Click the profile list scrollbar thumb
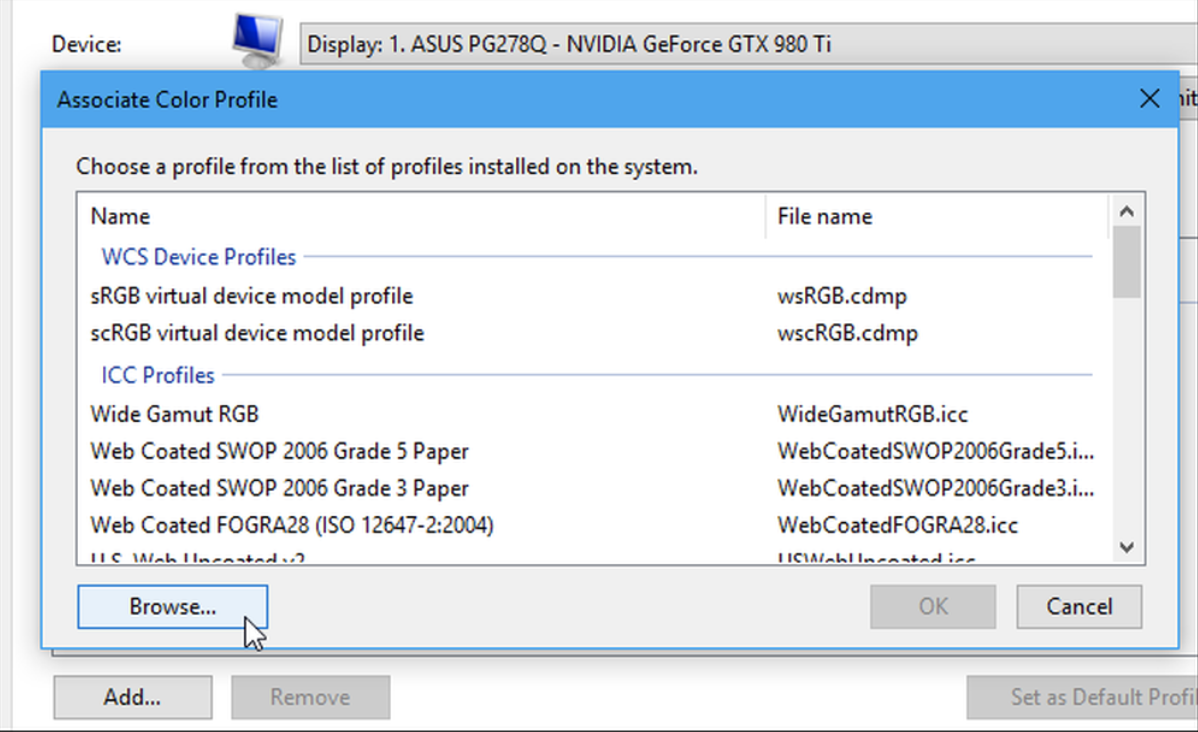The image size is (1198, 732). coord(1126,262)
